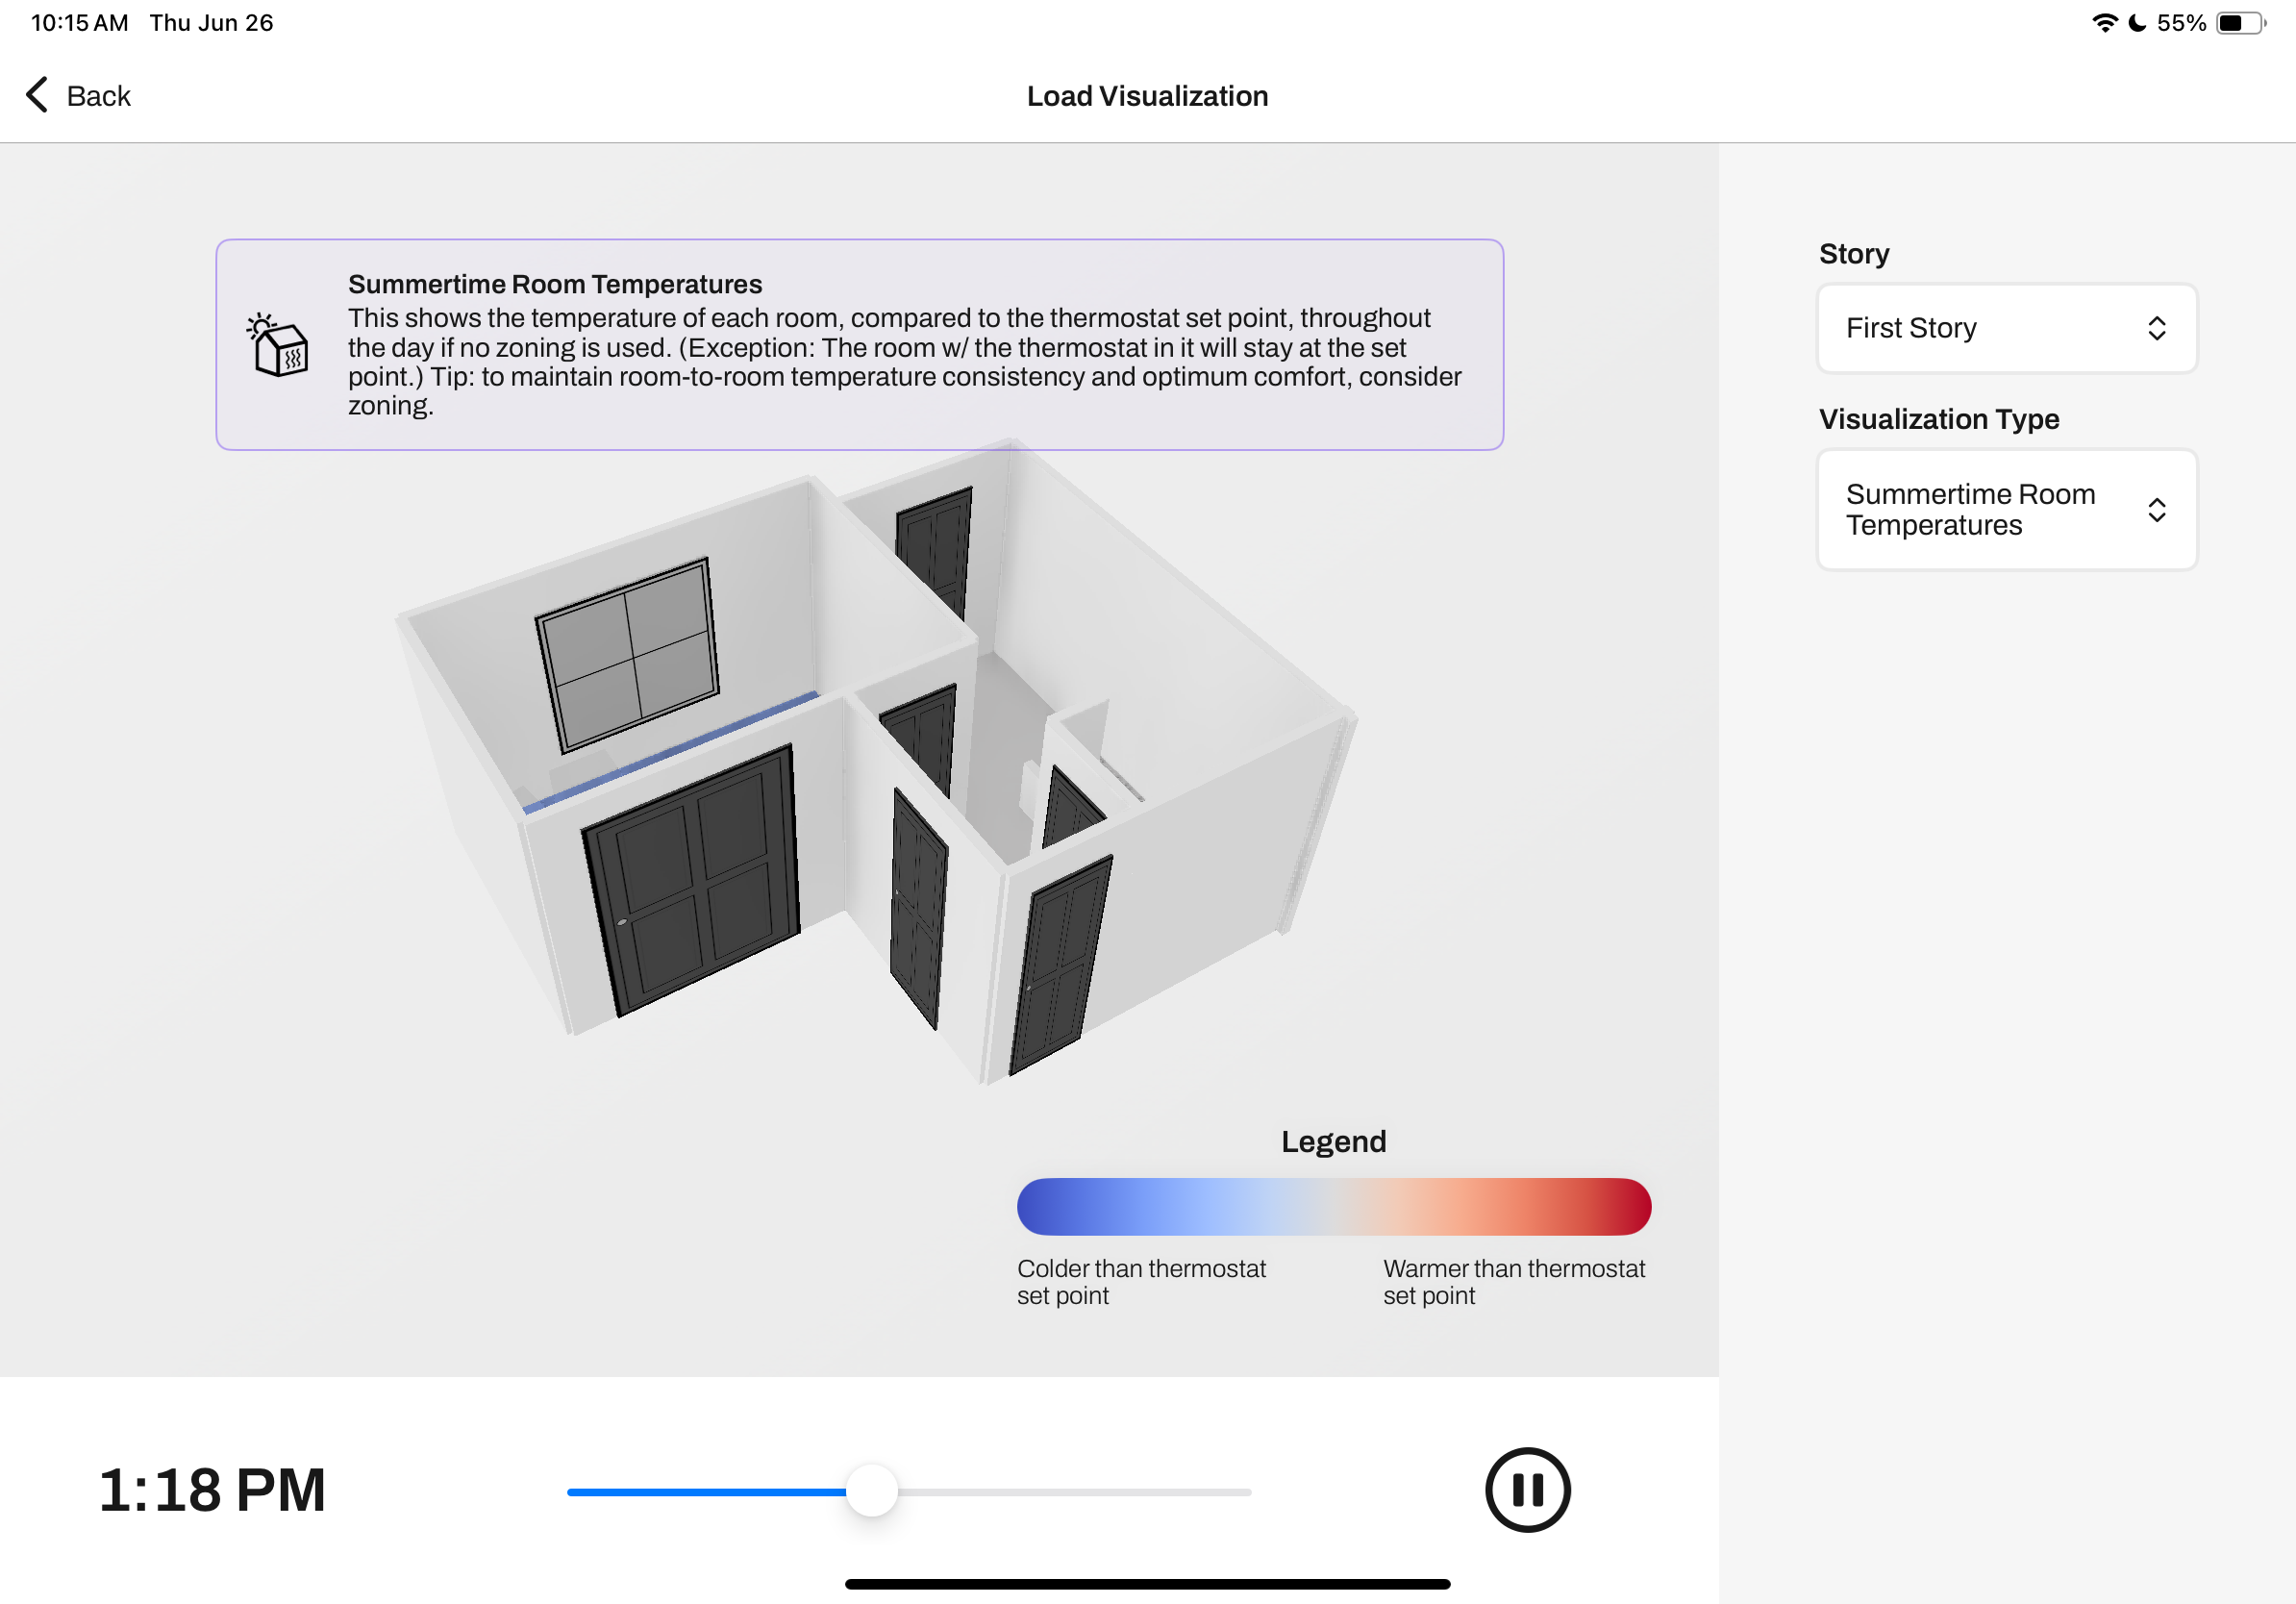Click the Back text label
This screenshot has width=2296, height=1604.
pyautogui.click(x=98, y=96)
